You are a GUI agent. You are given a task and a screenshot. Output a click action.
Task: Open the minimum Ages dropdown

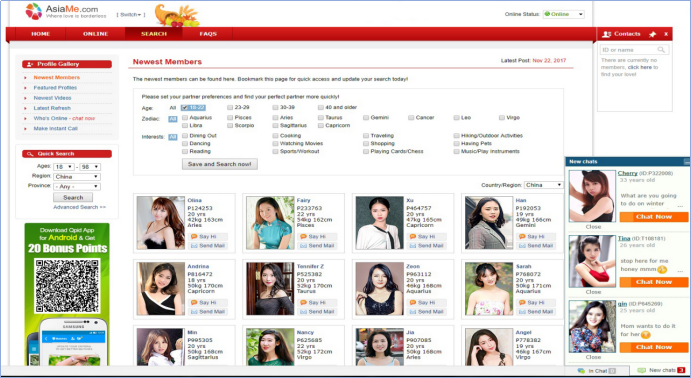pos(63,167)
